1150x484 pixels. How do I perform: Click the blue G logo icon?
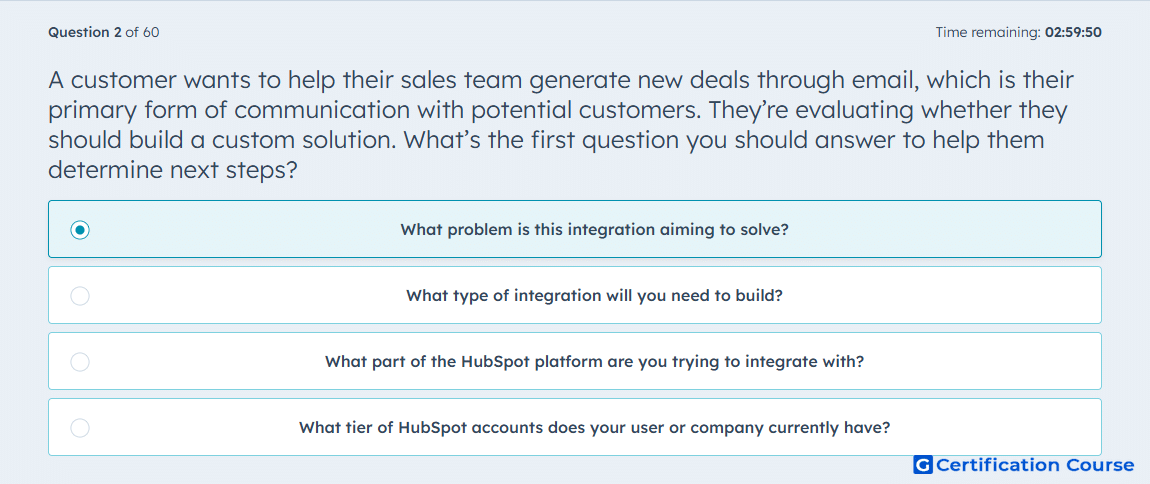click(x=923, y=465)
